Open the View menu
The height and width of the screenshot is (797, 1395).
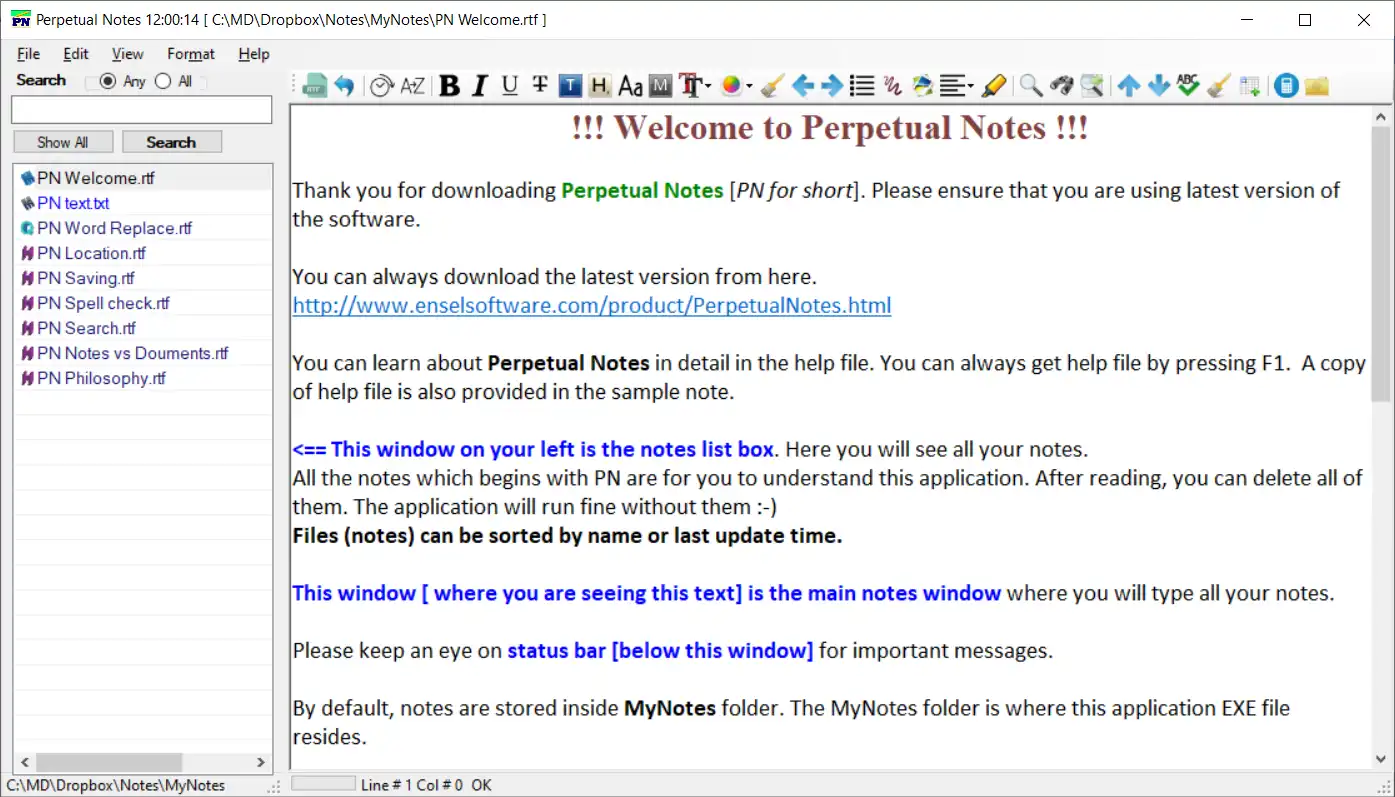pos(128,54)
